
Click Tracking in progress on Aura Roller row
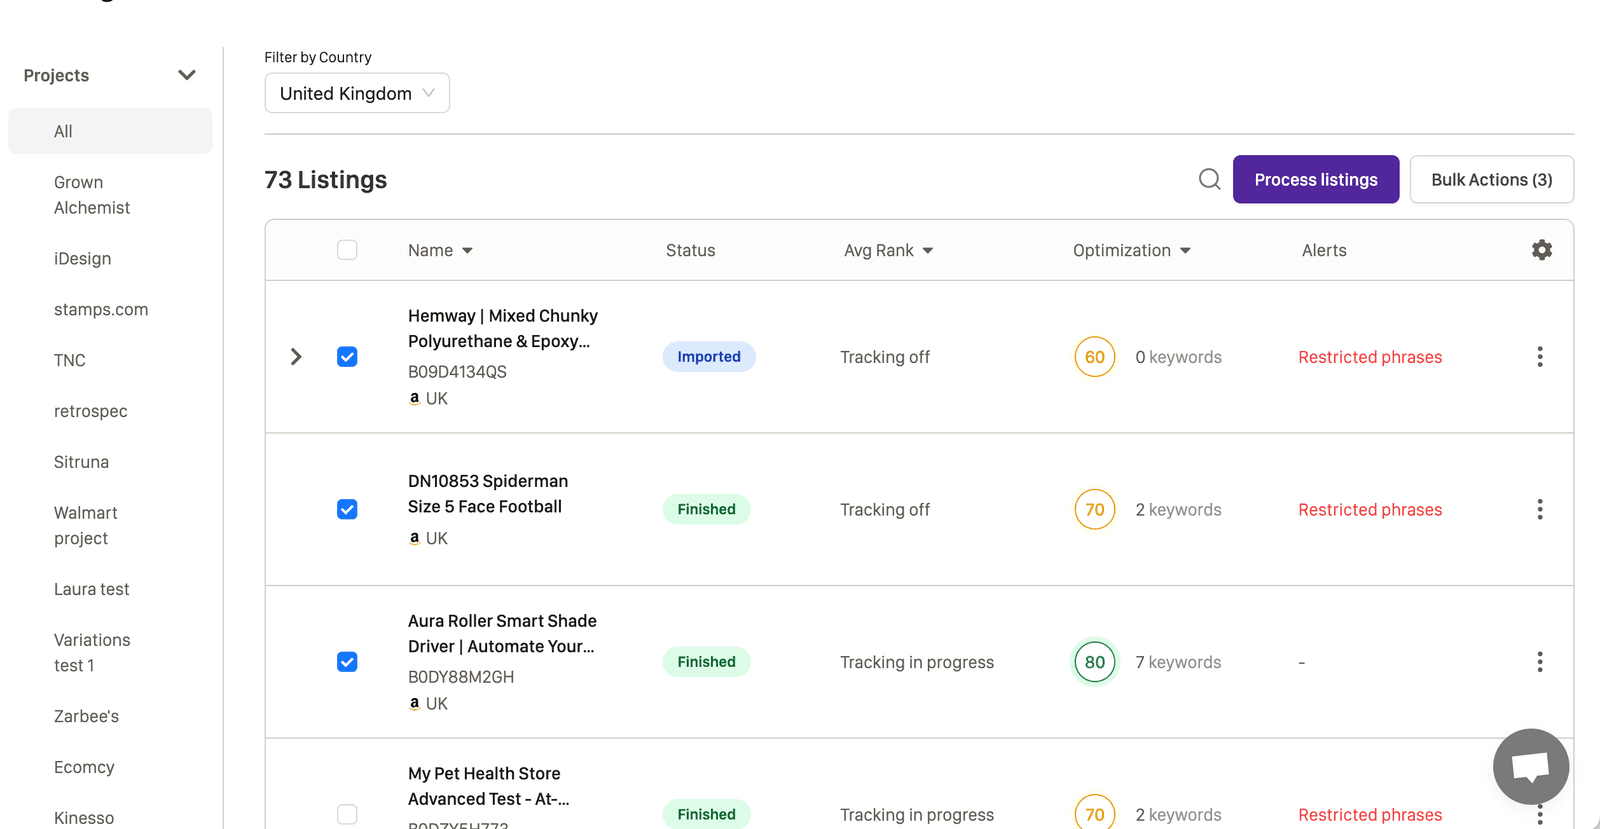(x=917, y=662)
